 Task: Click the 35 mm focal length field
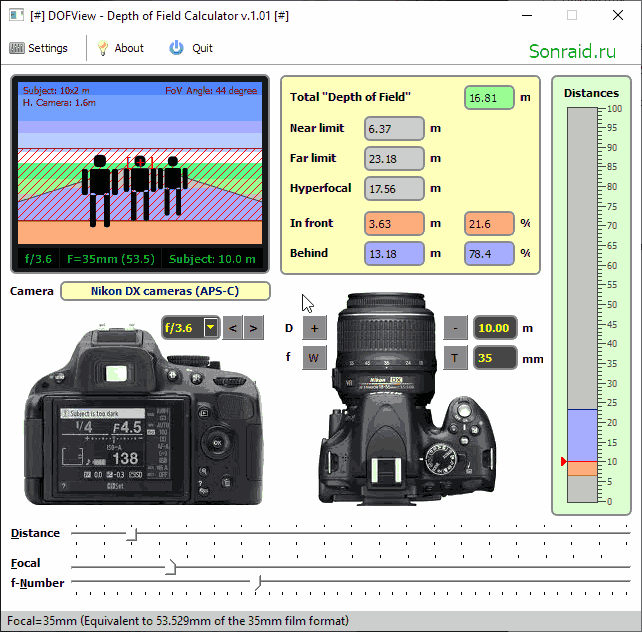pos(495,358)
